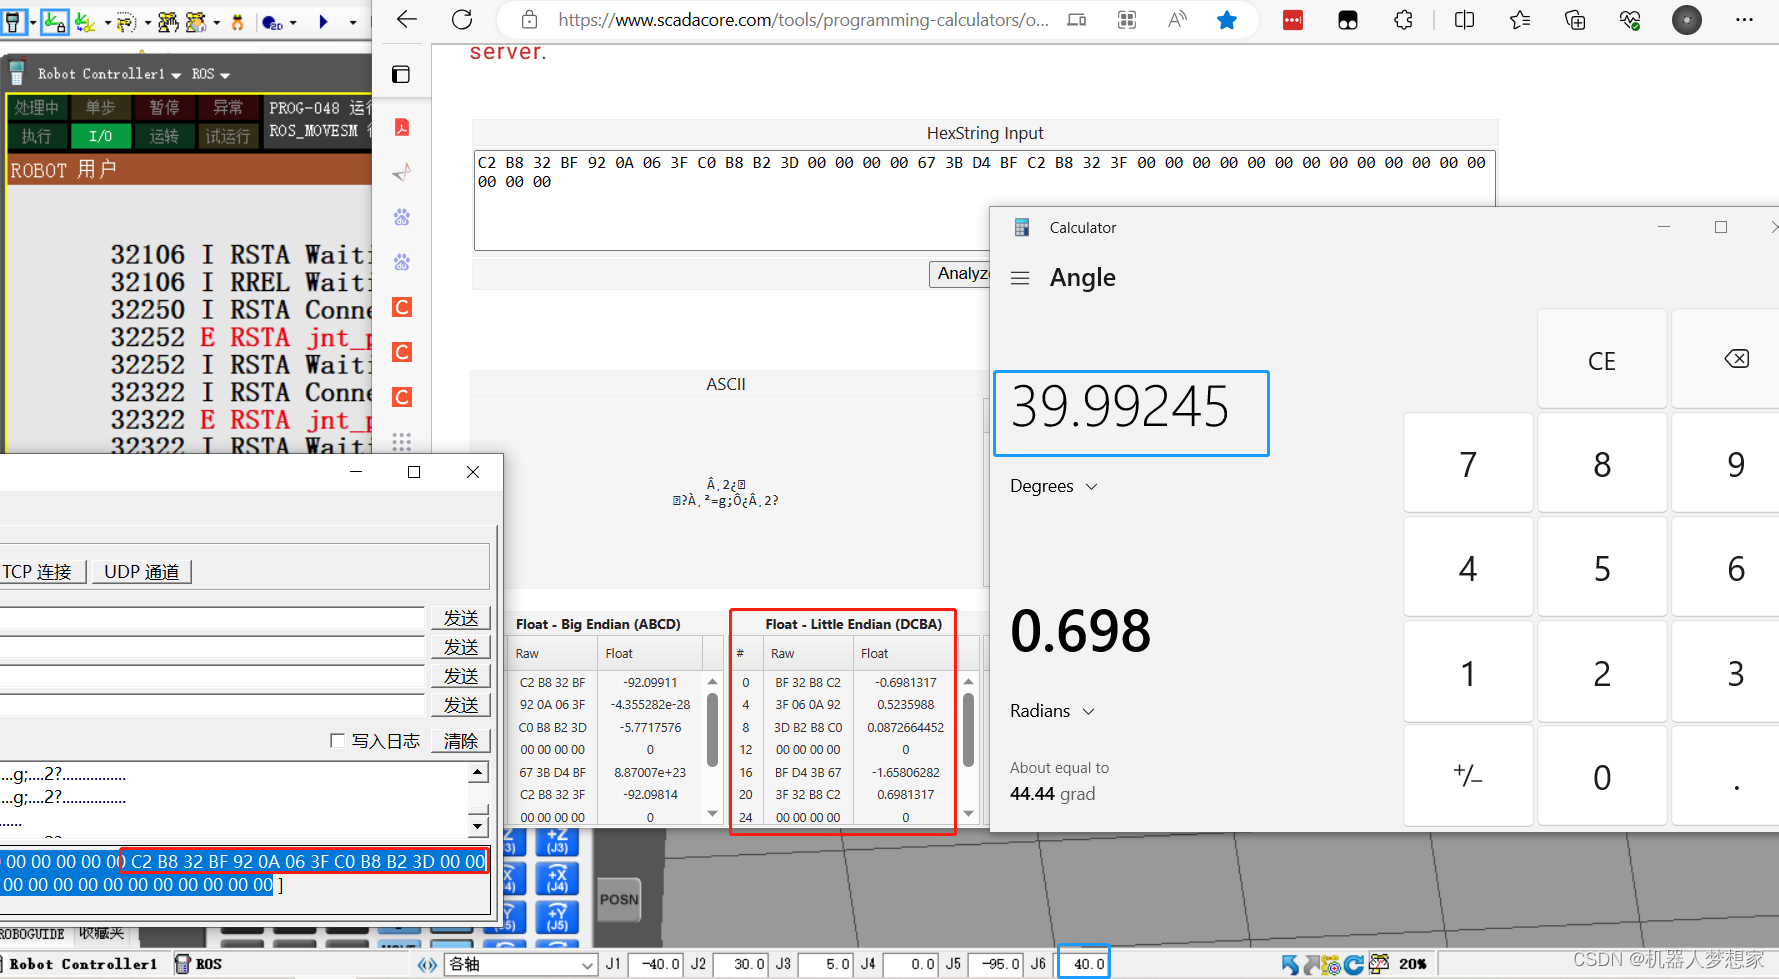Click the Analyze button under HexString Input
Viewport: 1779px width, 979px height.
962,274
